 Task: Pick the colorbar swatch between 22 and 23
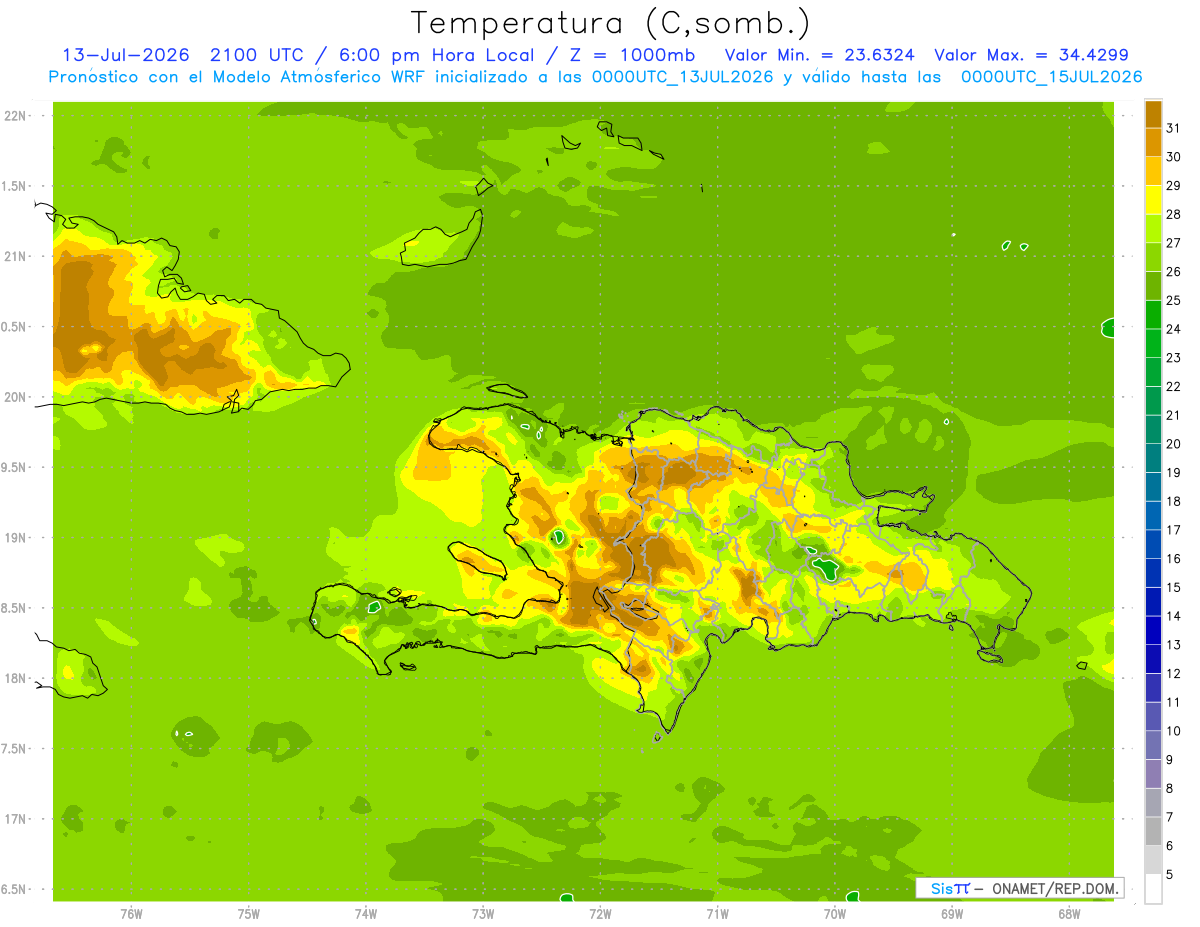tap(1153, 372)
